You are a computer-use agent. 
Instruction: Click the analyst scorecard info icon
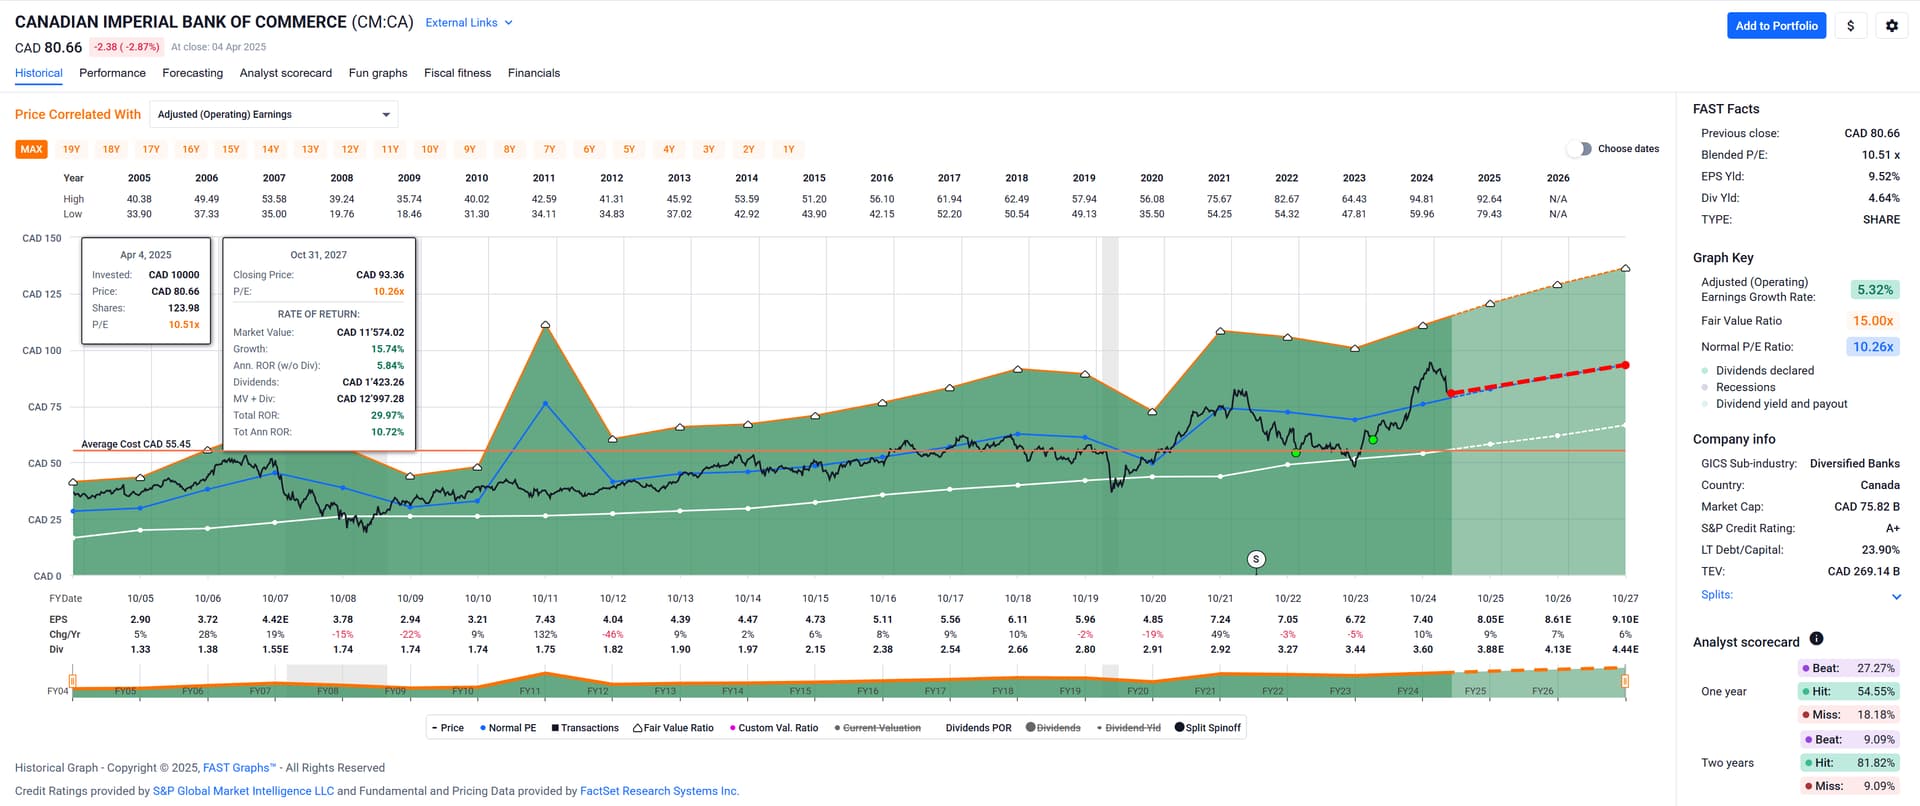point(1816,639)
